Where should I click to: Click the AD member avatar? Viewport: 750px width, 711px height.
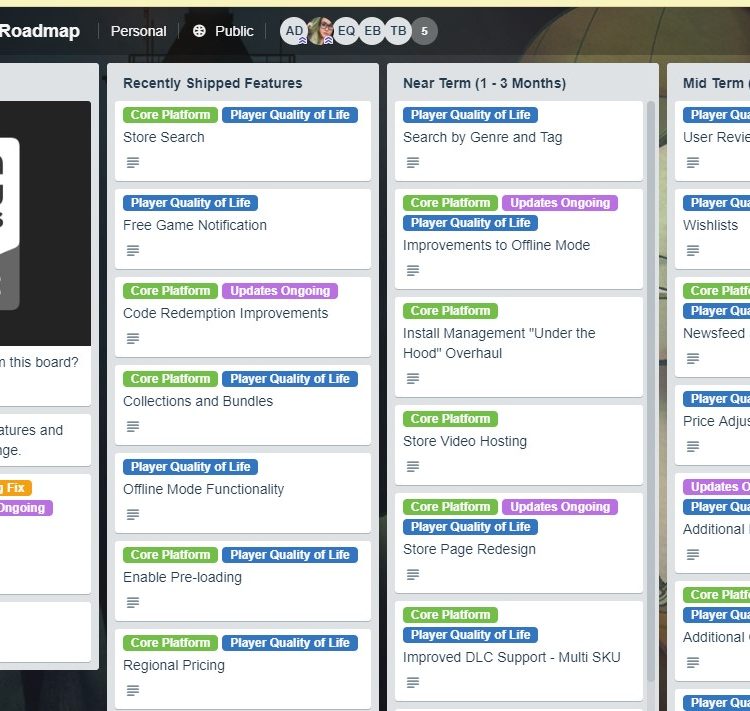click(x=294, y=31)
